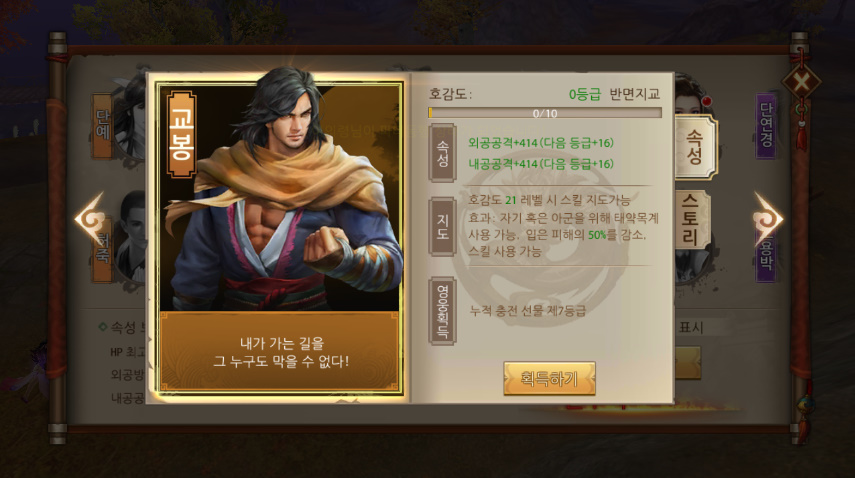Click the red notification dot on portrait
The image size is (855, 478).
coord(707,101)
